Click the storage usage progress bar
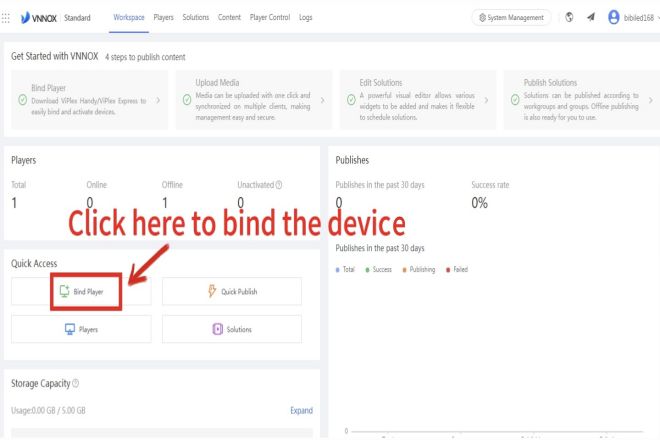The width and height of the screenshot is (660, 440). point(162,433)
